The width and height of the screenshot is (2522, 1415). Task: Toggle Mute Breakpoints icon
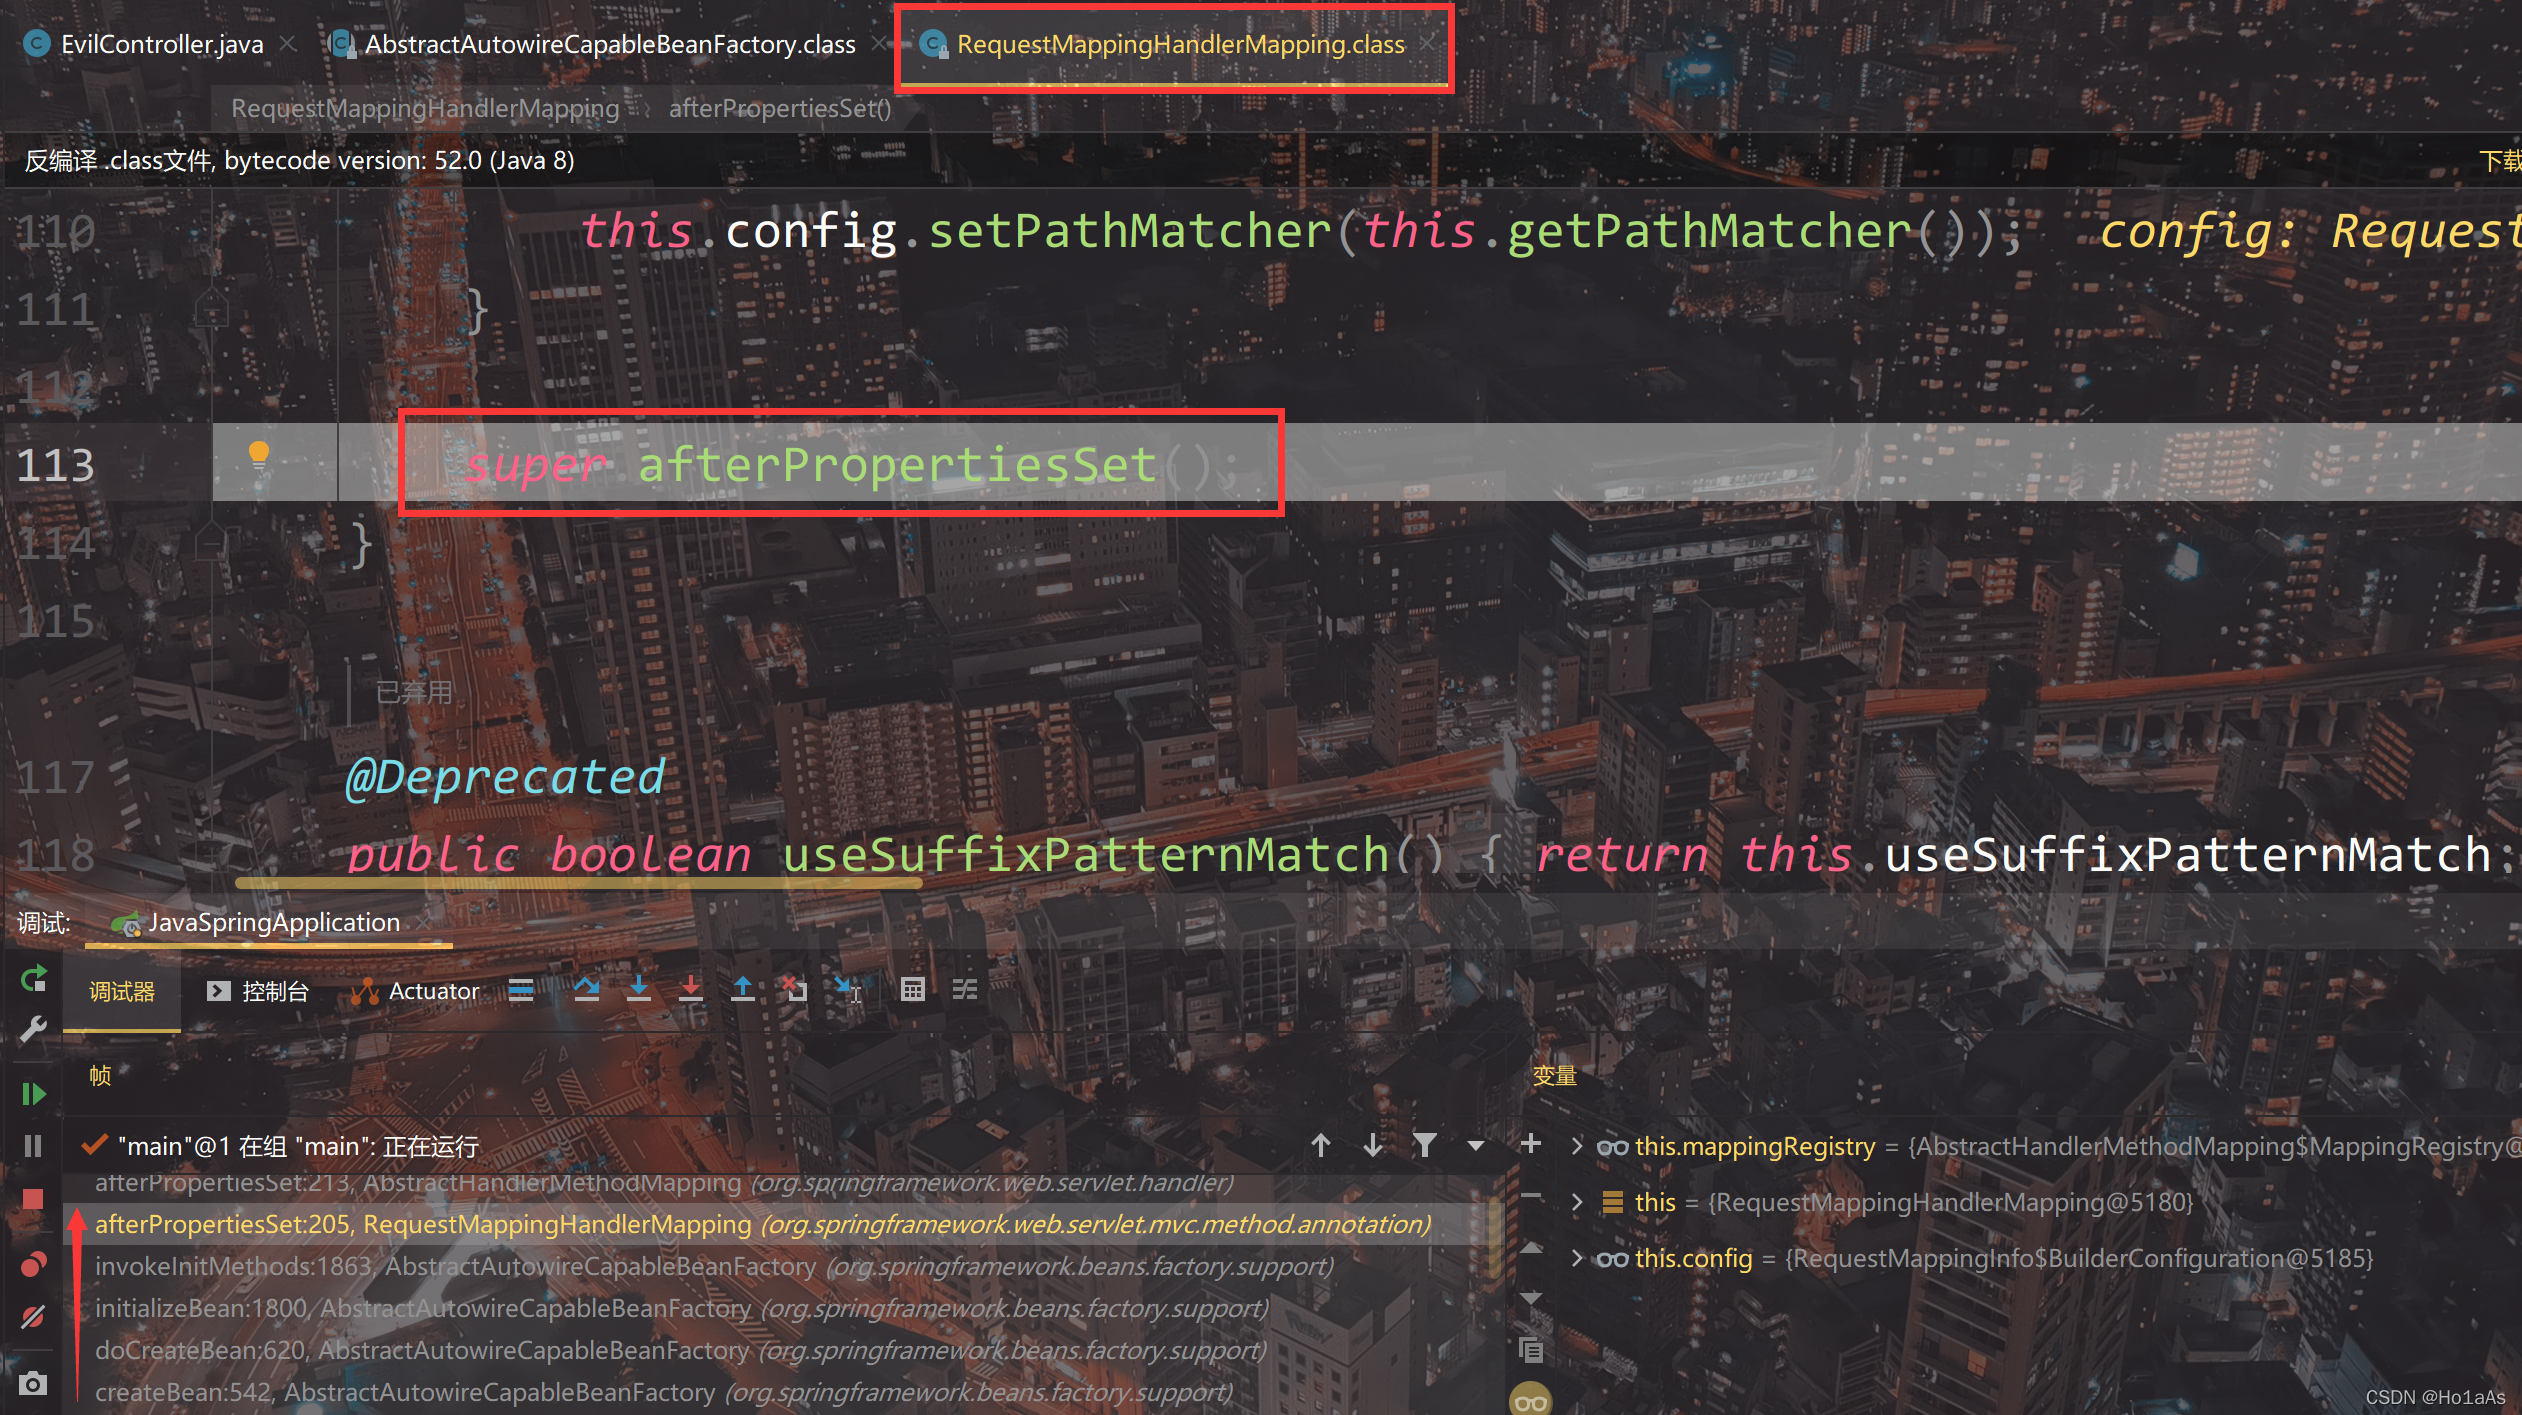tap(33, 1317)
